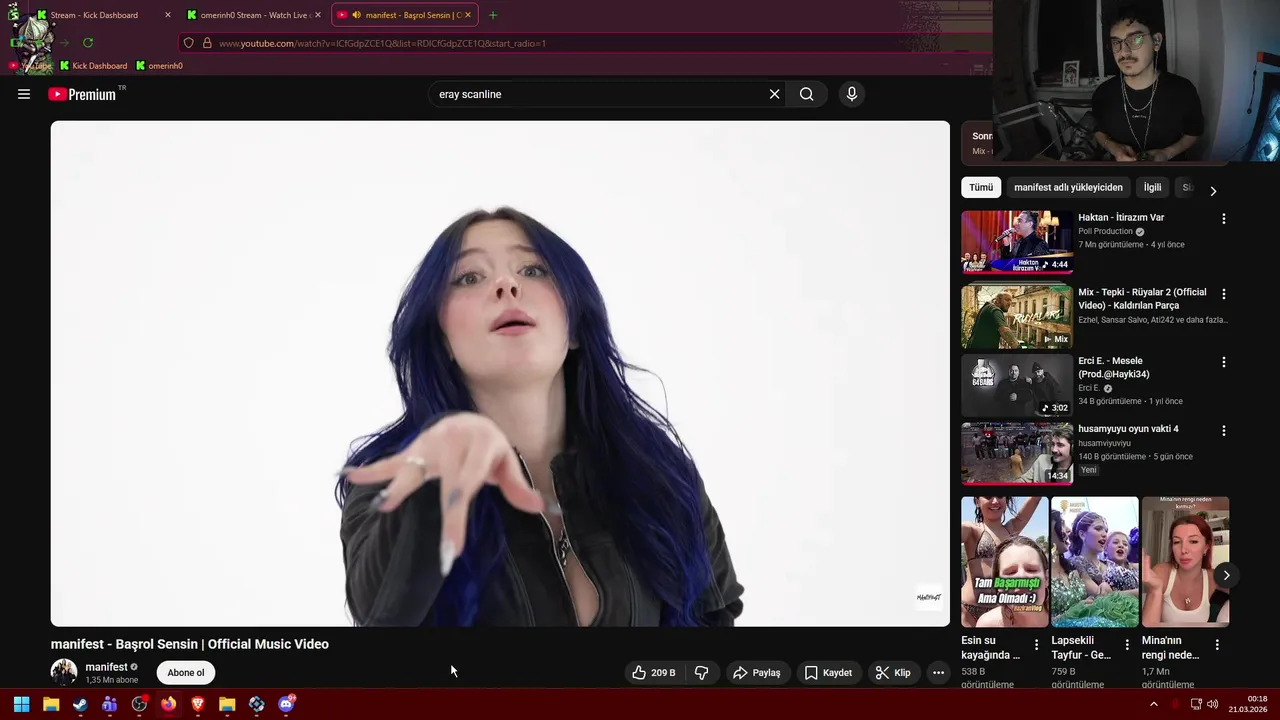The width and height of the screenshot is (1280, 720).
Task: Open Mina'nın rengi neden short thumbnail
Action: pos(1185,562)
